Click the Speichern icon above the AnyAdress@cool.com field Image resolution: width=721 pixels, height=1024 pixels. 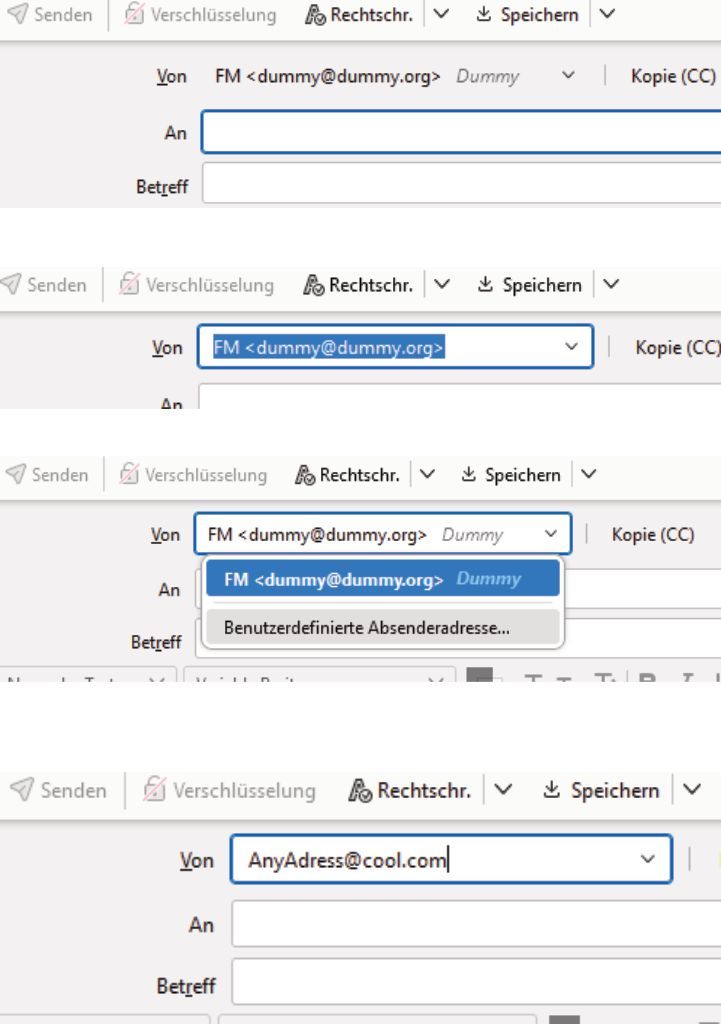[553, 791]
